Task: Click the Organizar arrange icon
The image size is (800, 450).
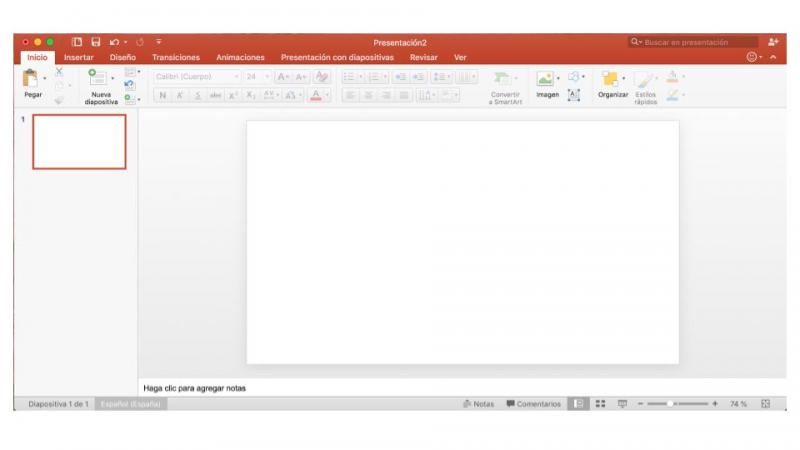Action: (609, 78)
